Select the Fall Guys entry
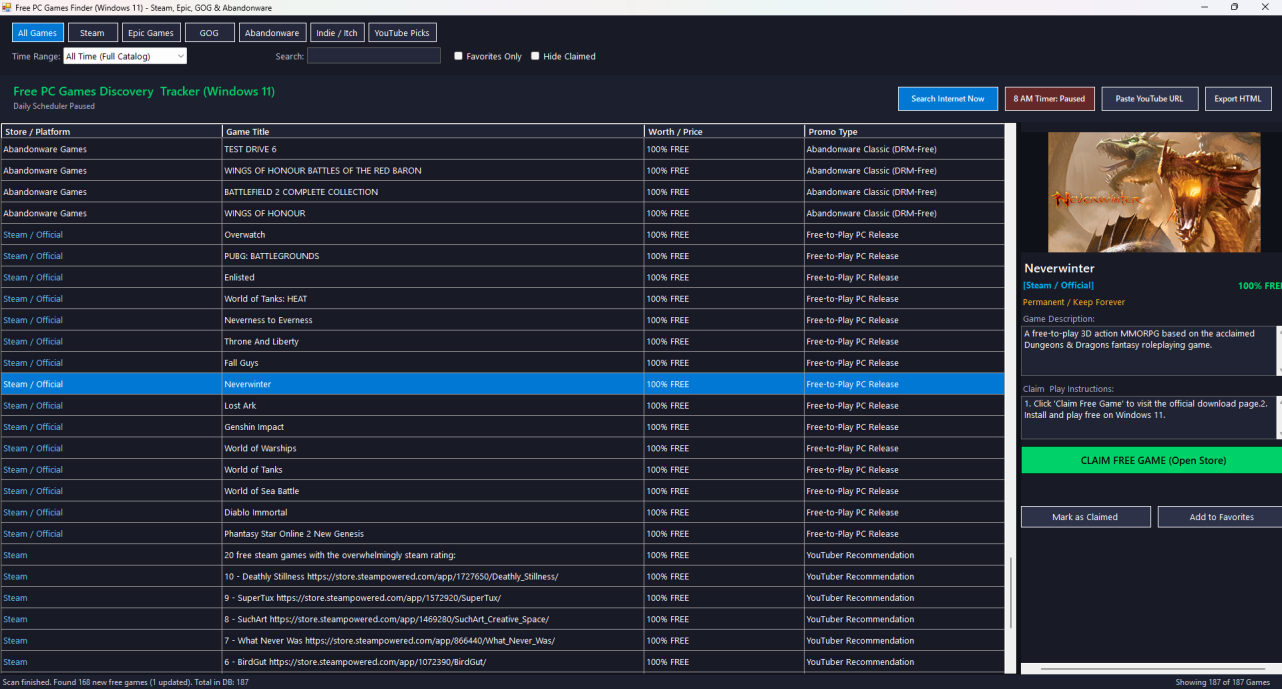 (502, 363)
